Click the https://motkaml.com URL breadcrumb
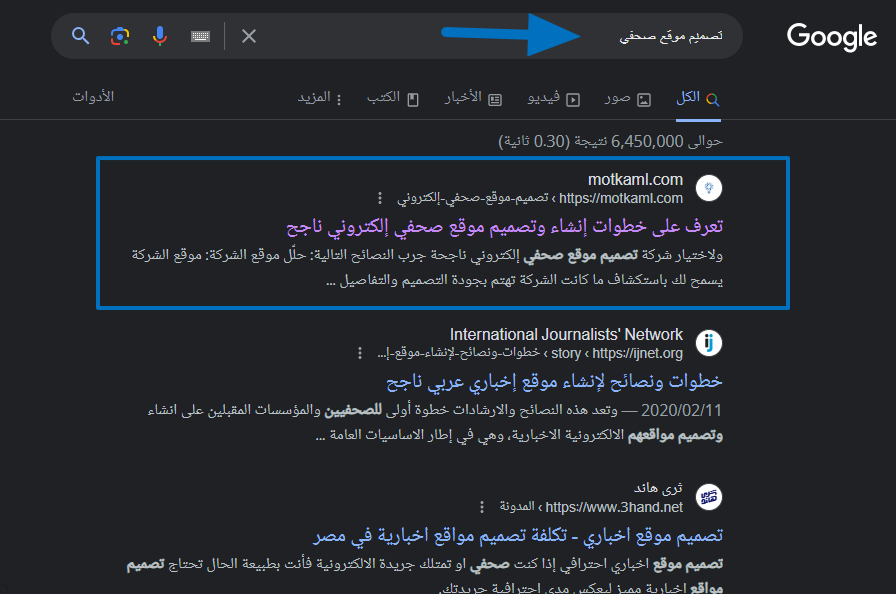 (621, 198)
